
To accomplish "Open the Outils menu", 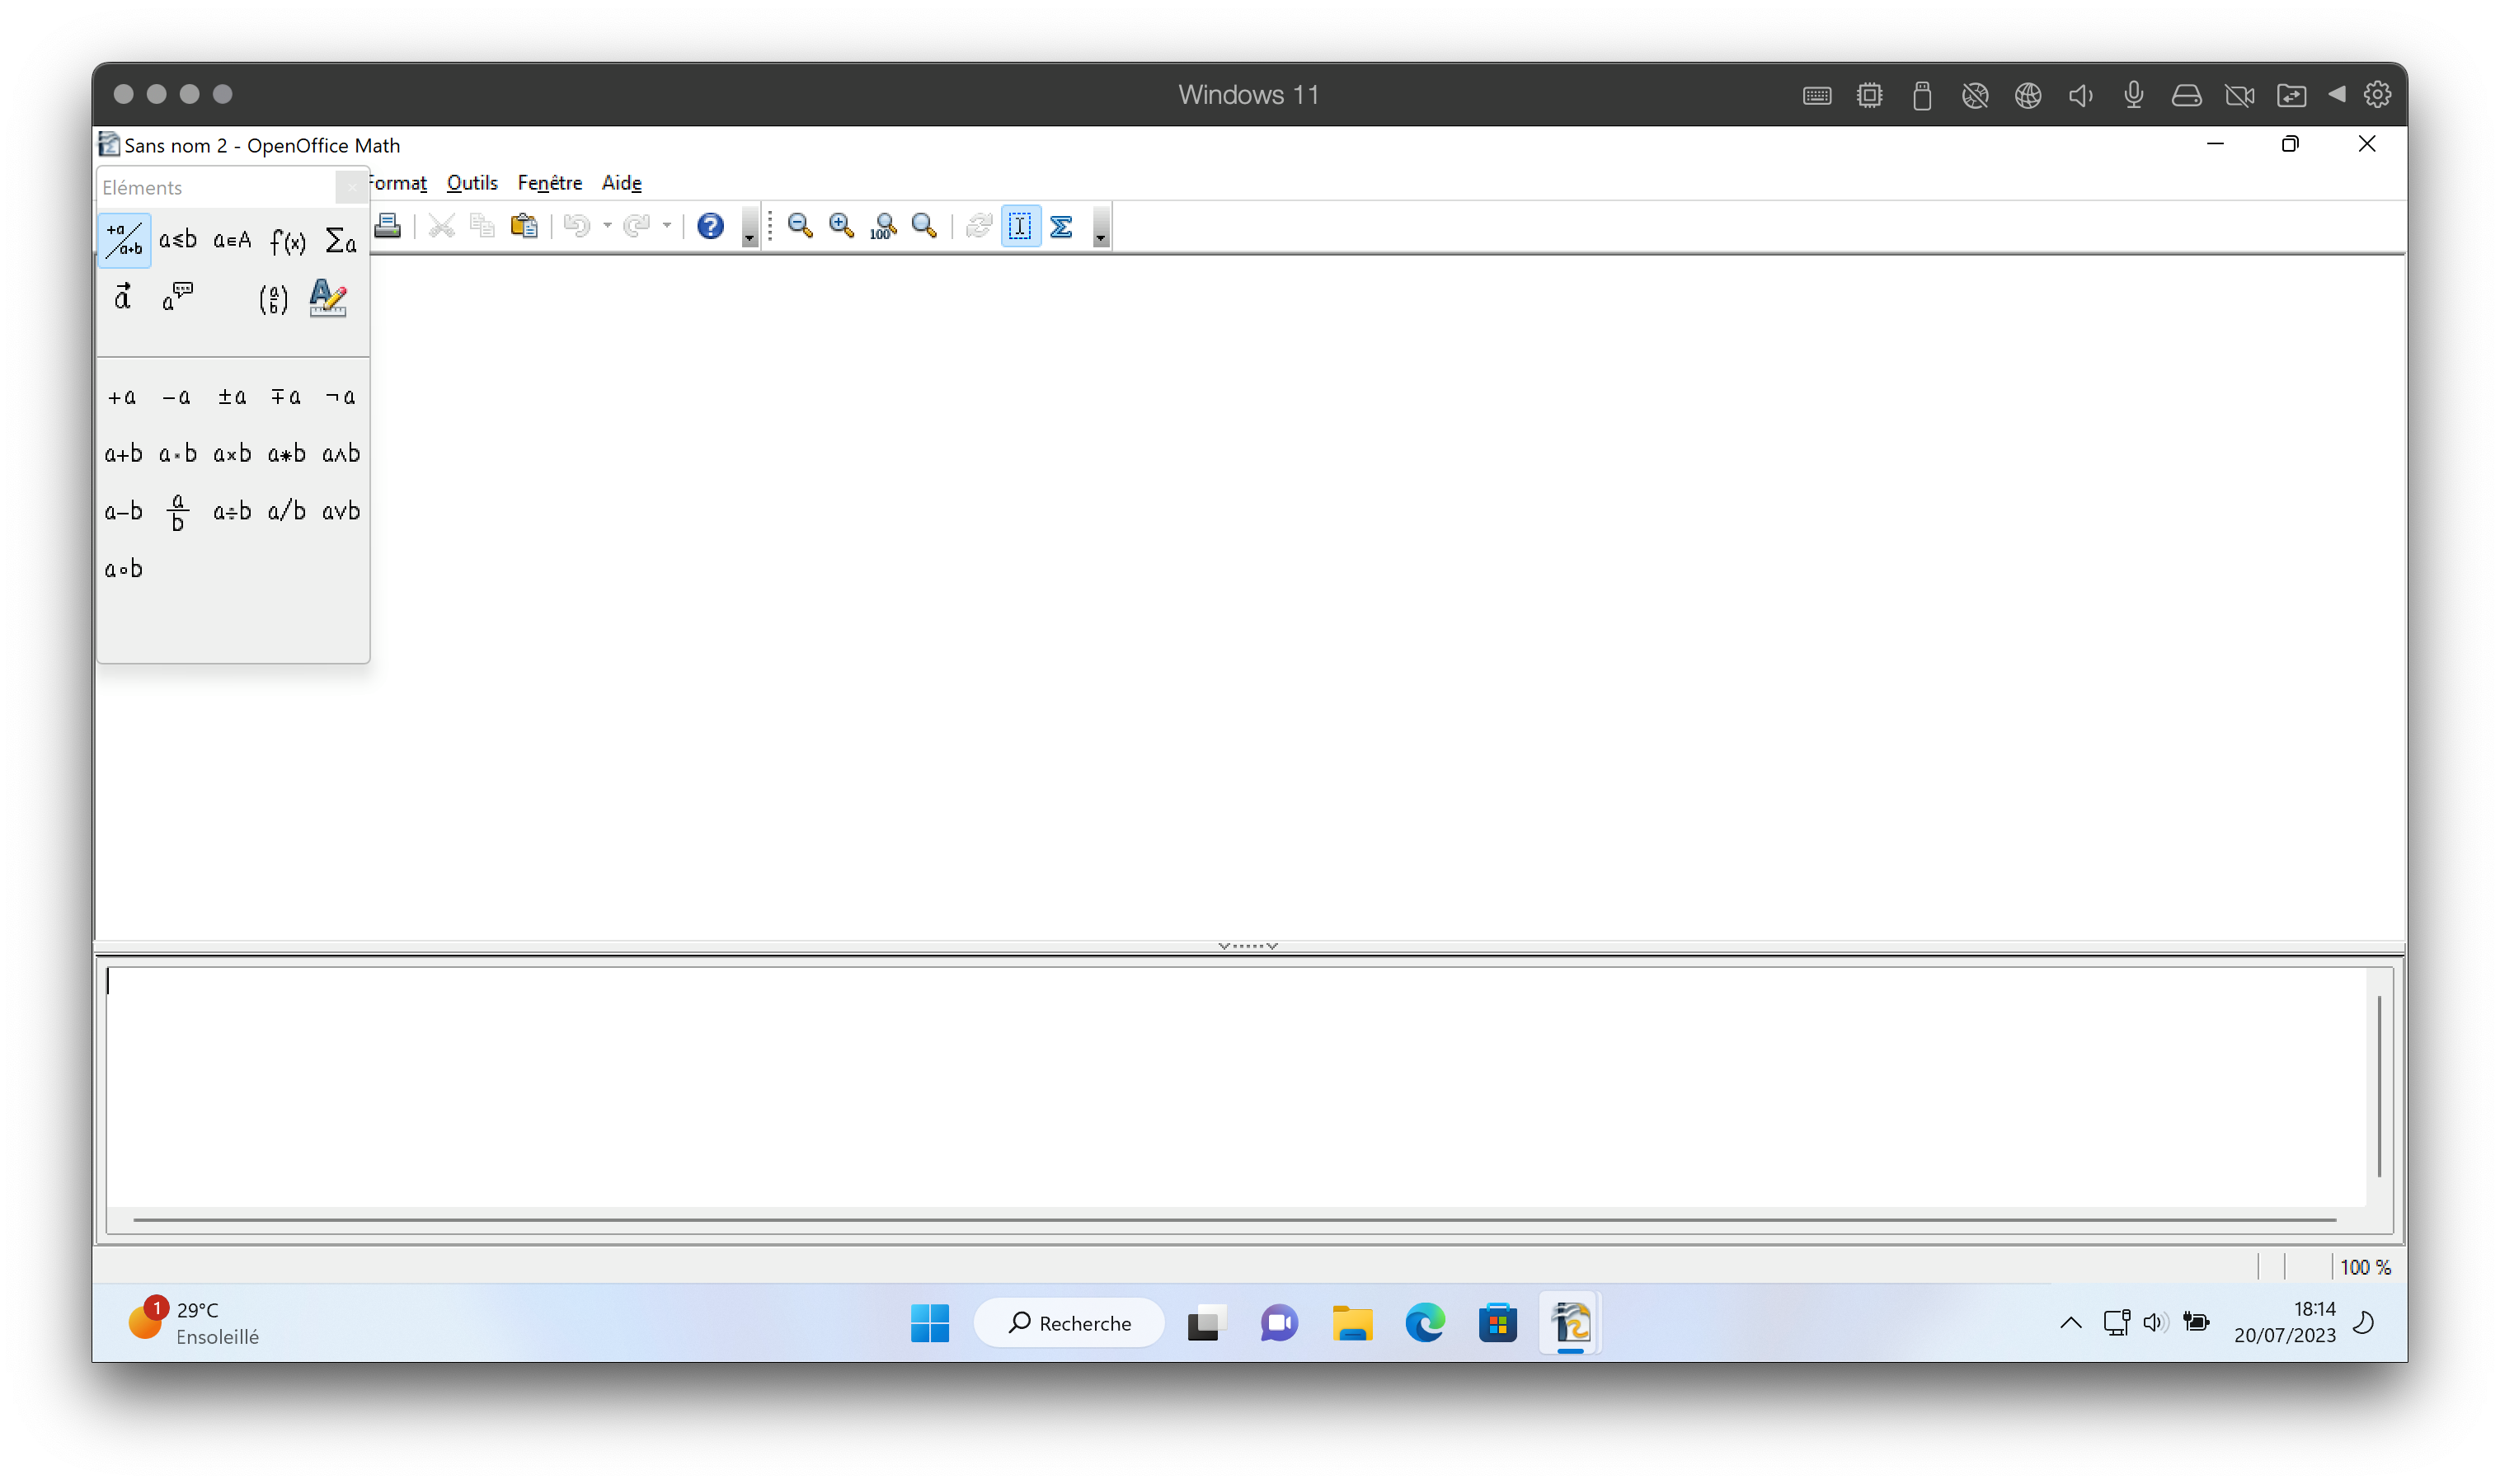I will point(472,183).
